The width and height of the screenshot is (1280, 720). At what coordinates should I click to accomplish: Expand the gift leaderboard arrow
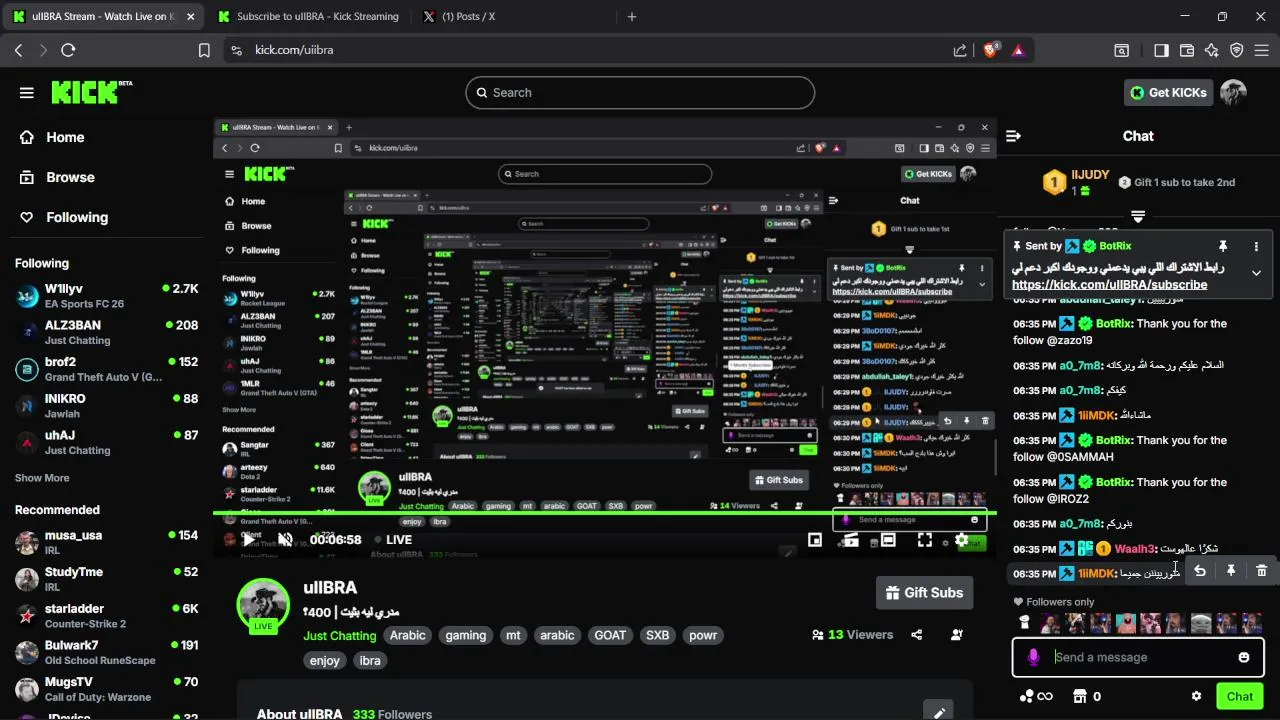point(1138,216)
